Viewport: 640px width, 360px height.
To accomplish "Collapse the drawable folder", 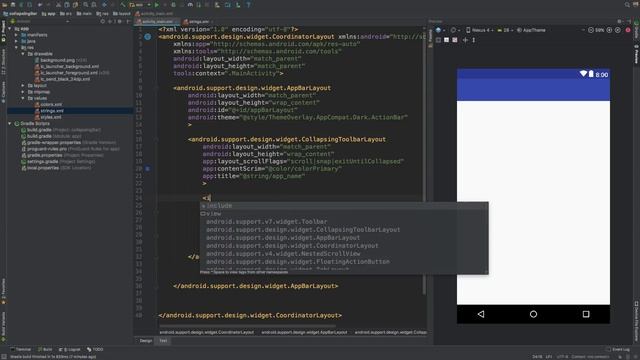I will click(x=23, y=54).
